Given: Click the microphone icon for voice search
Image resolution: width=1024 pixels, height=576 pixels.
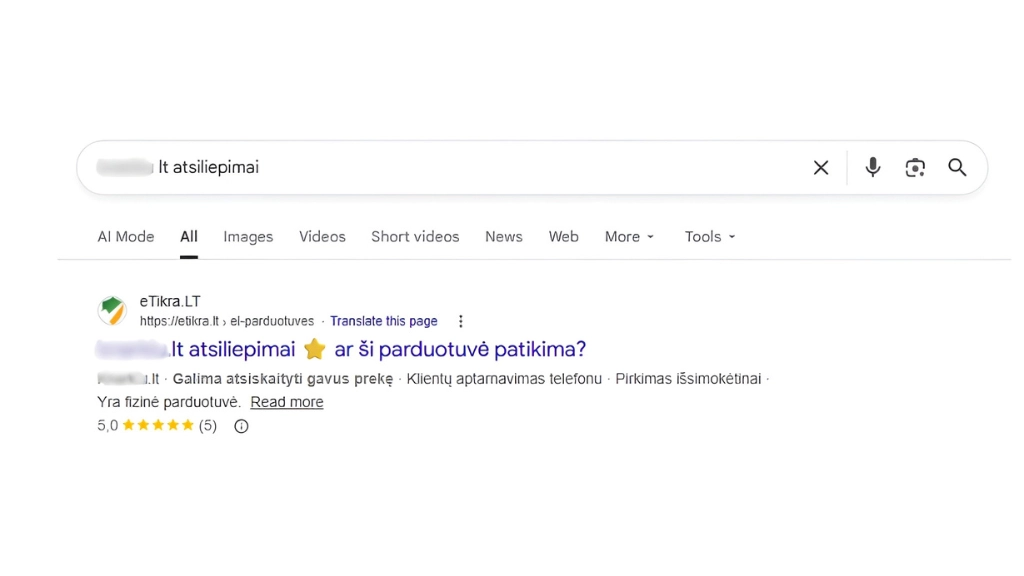Looking at the screenshot, I should 871,167.
